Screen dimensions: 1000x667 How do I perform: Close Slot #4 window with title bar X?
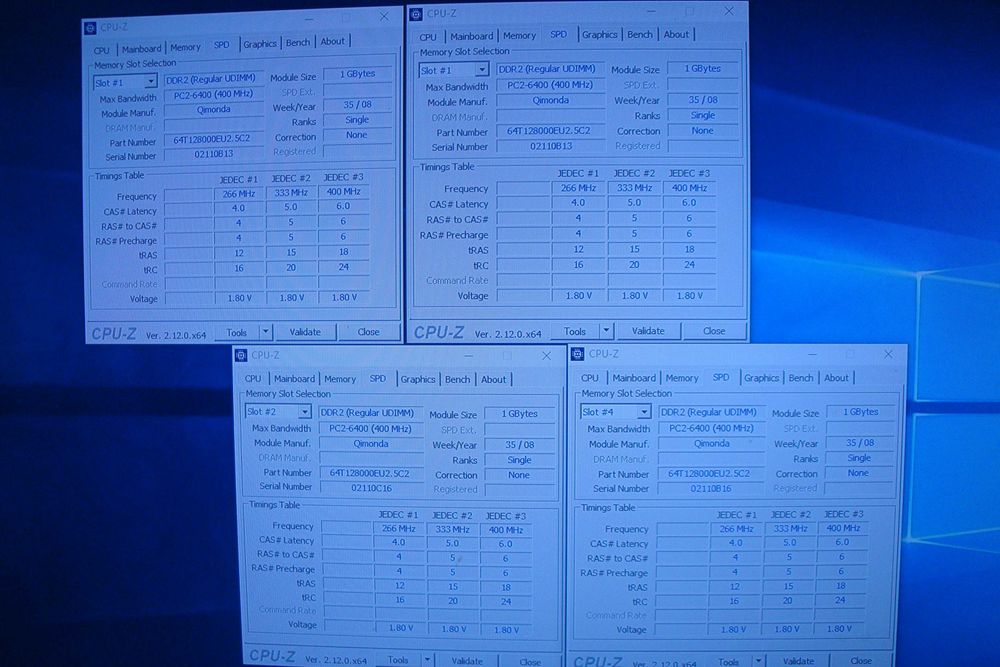click(x=888, y=354)
